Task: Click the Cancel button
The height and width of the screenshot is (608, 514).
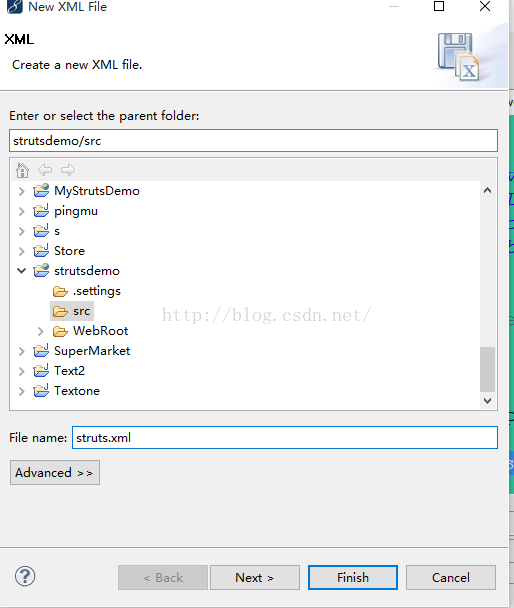Action: (x=451, y=577)
